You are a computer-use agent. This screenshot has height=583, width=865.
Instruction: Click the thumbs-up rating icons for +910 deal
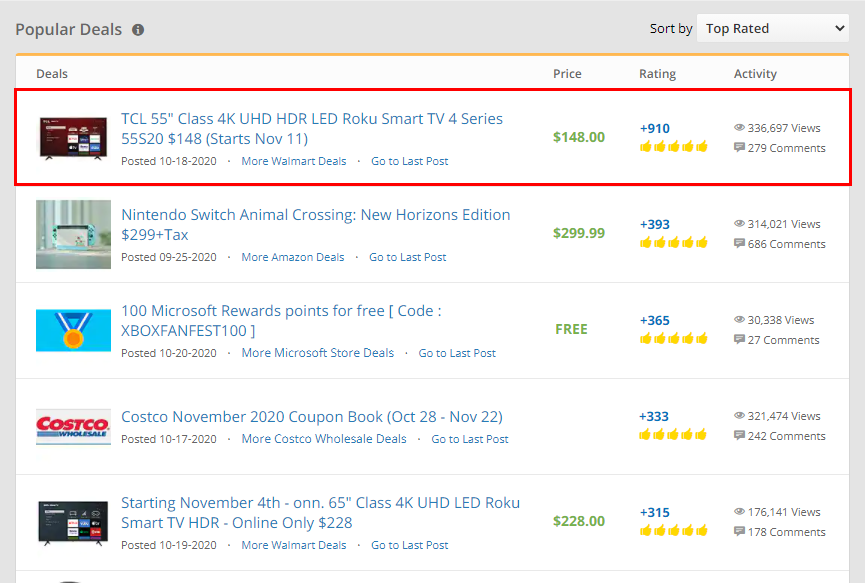tap(674, 147)
